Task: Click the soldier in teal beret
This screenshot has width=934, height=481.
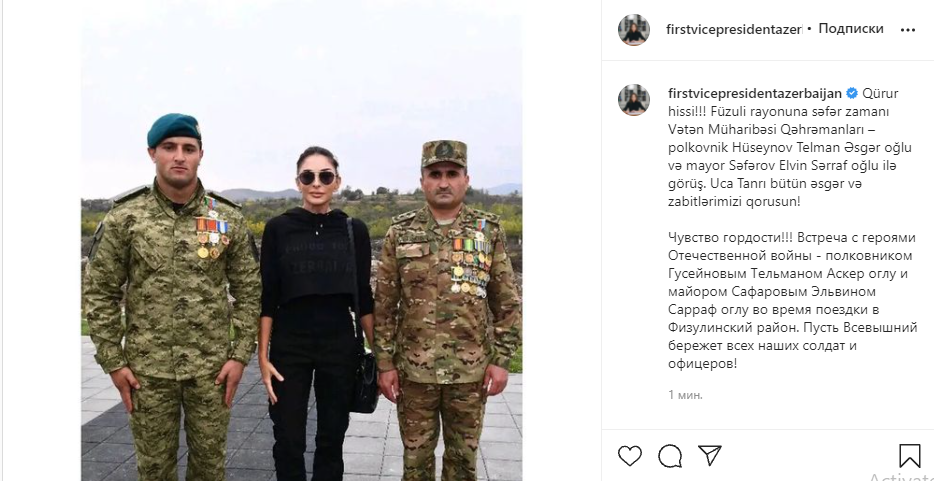Action: click(x=172, y=298)
